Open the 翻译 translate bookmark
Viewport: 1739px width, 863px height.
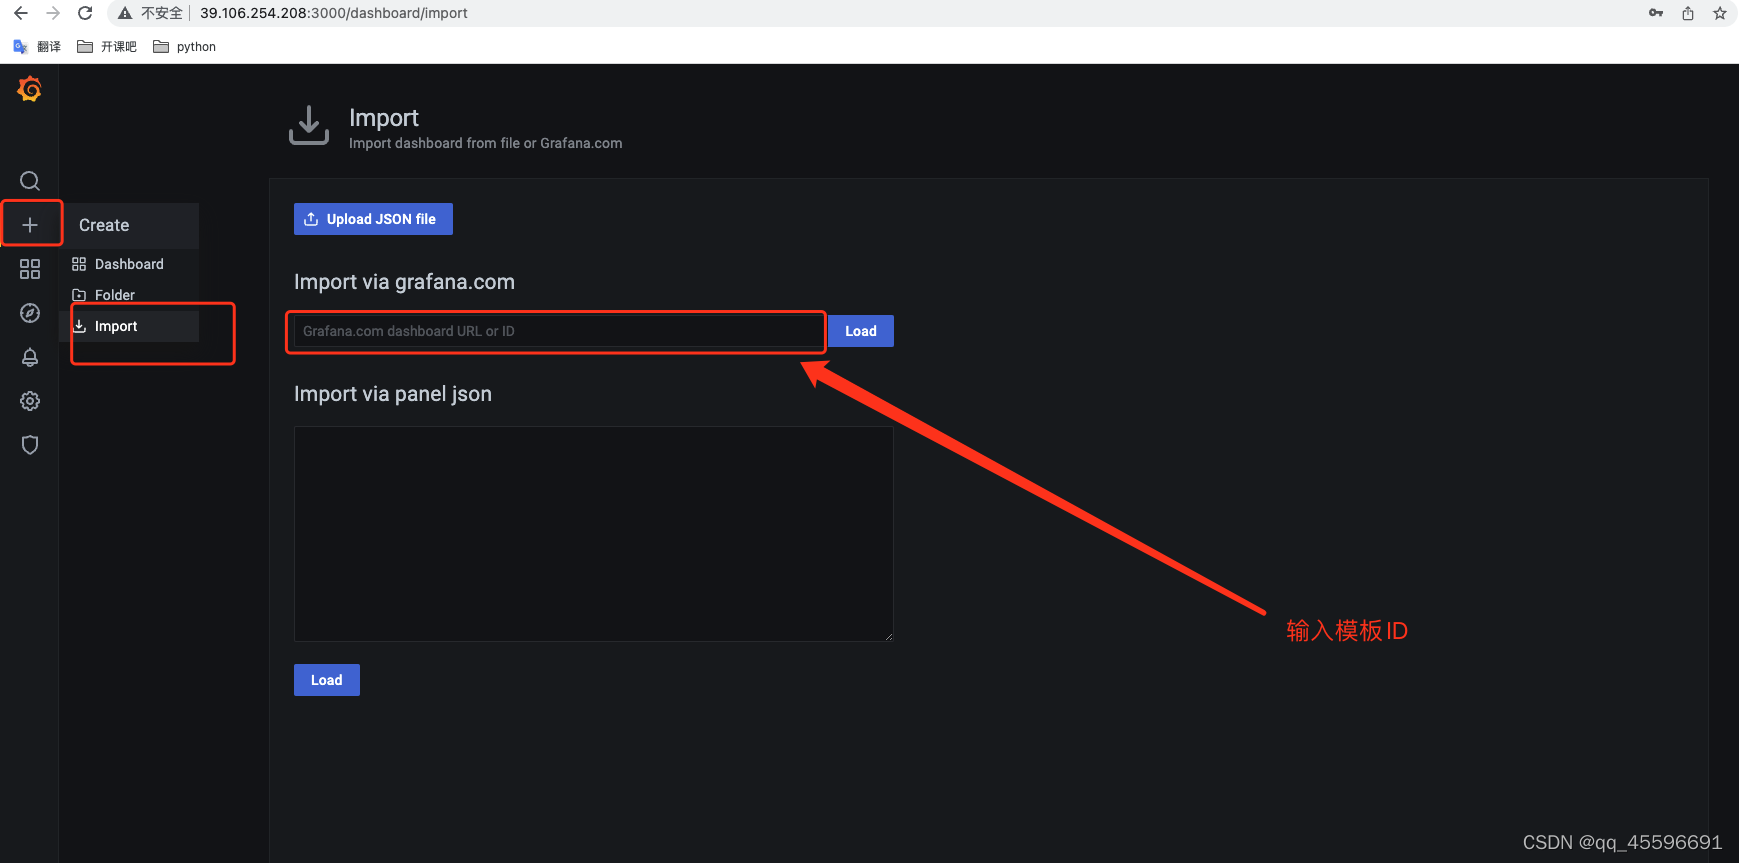click(37, 47)
